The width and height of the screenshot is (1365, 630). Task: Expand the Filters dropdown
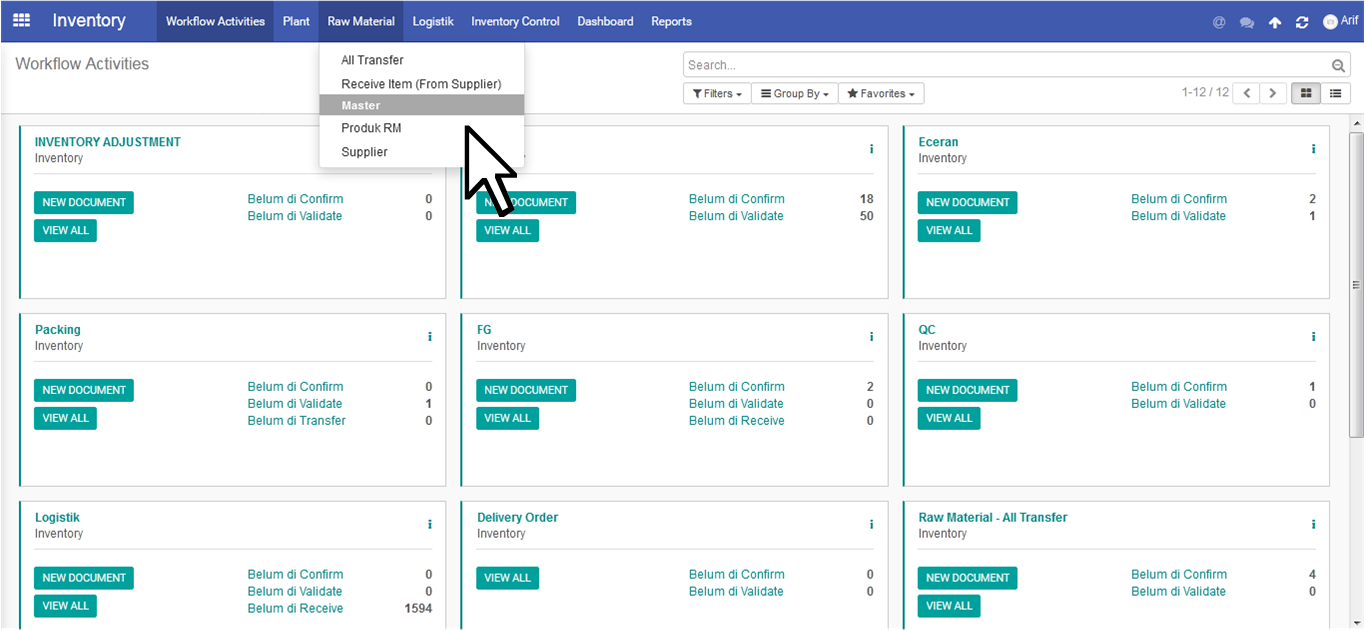point(717,93)
